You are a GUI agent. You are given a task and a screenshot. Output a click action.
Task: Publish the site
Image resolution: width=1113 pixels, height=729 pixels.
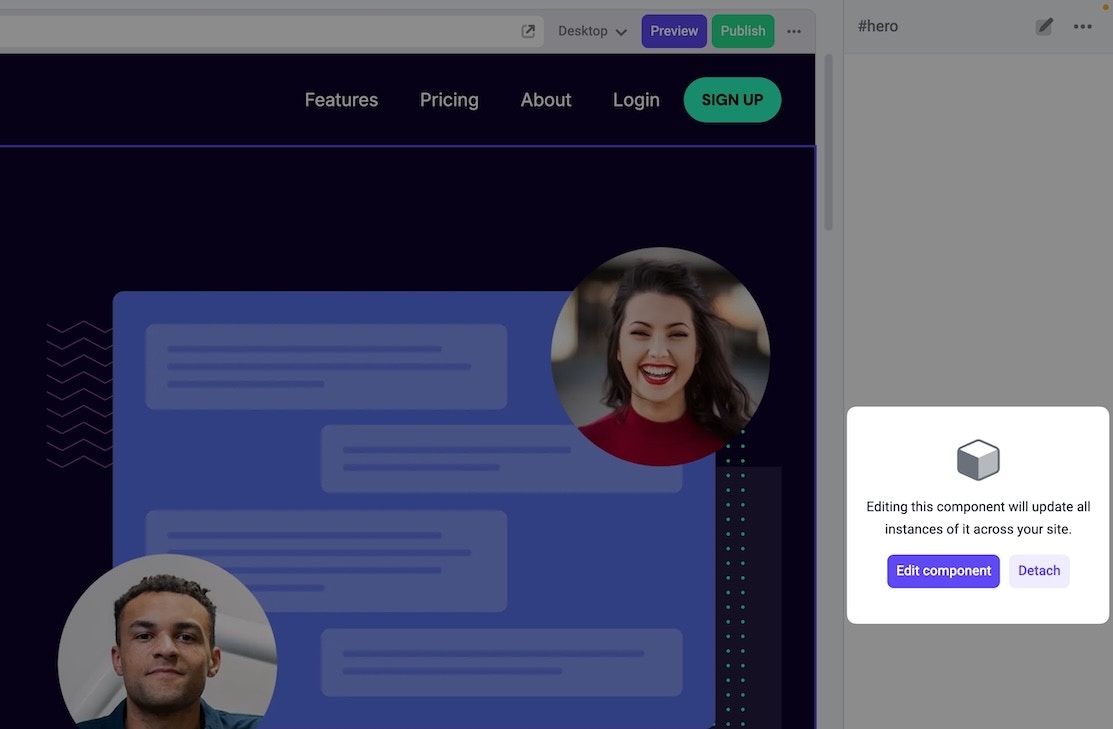742,31
